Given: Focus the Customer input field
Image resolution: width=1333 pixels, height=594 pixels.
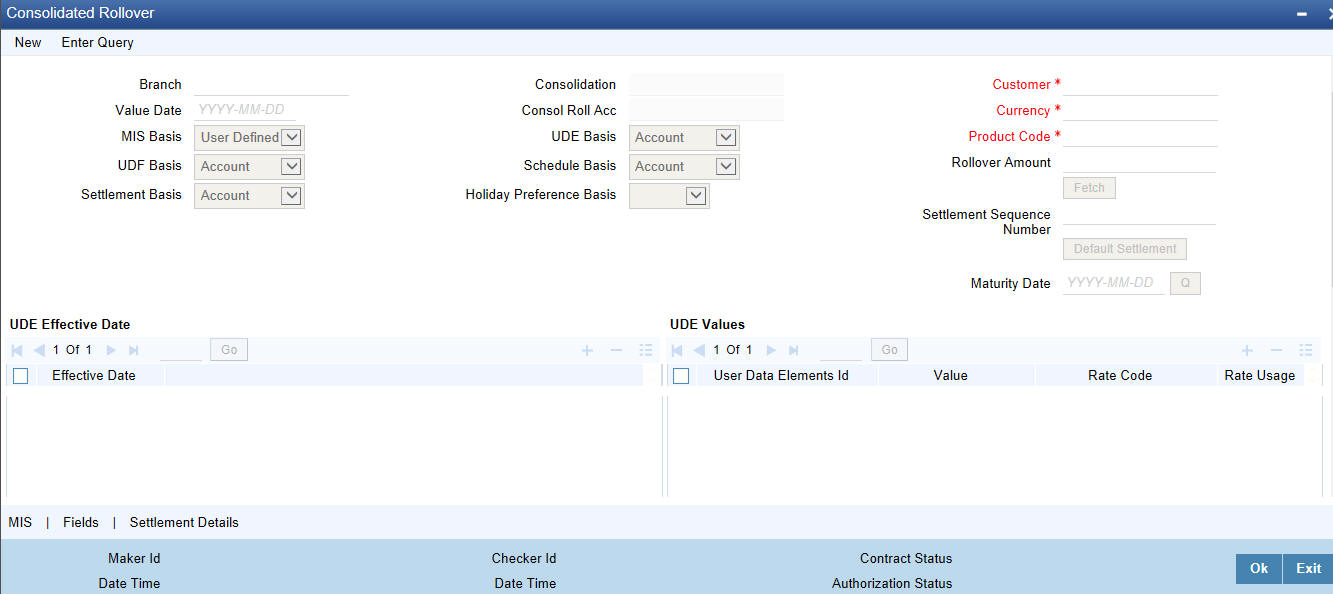Looking at the screenshot, I should (1140, 84).
